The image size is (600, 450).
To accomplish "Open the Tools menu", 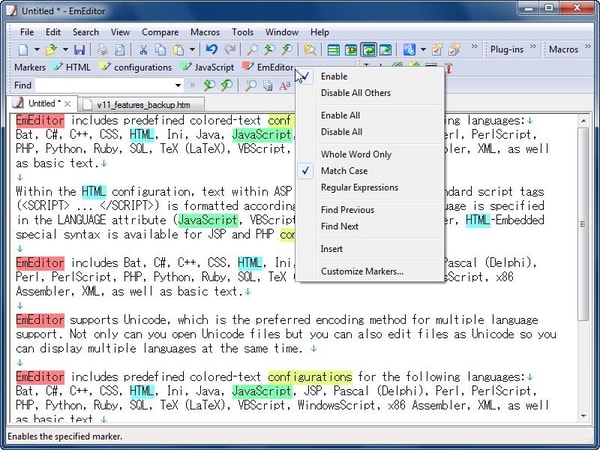I will click(243, 32).
